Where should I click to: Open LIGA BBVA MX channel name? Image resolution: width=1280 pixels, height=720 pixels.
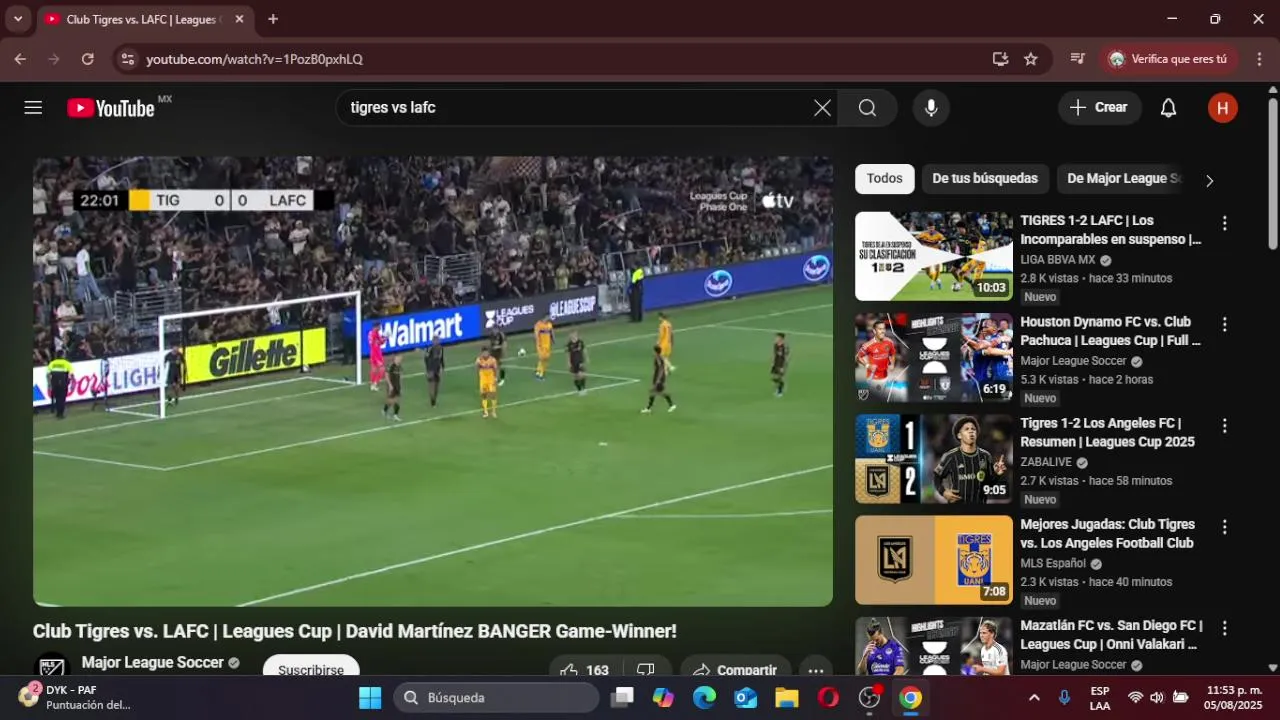click(x=1058, y=260)
